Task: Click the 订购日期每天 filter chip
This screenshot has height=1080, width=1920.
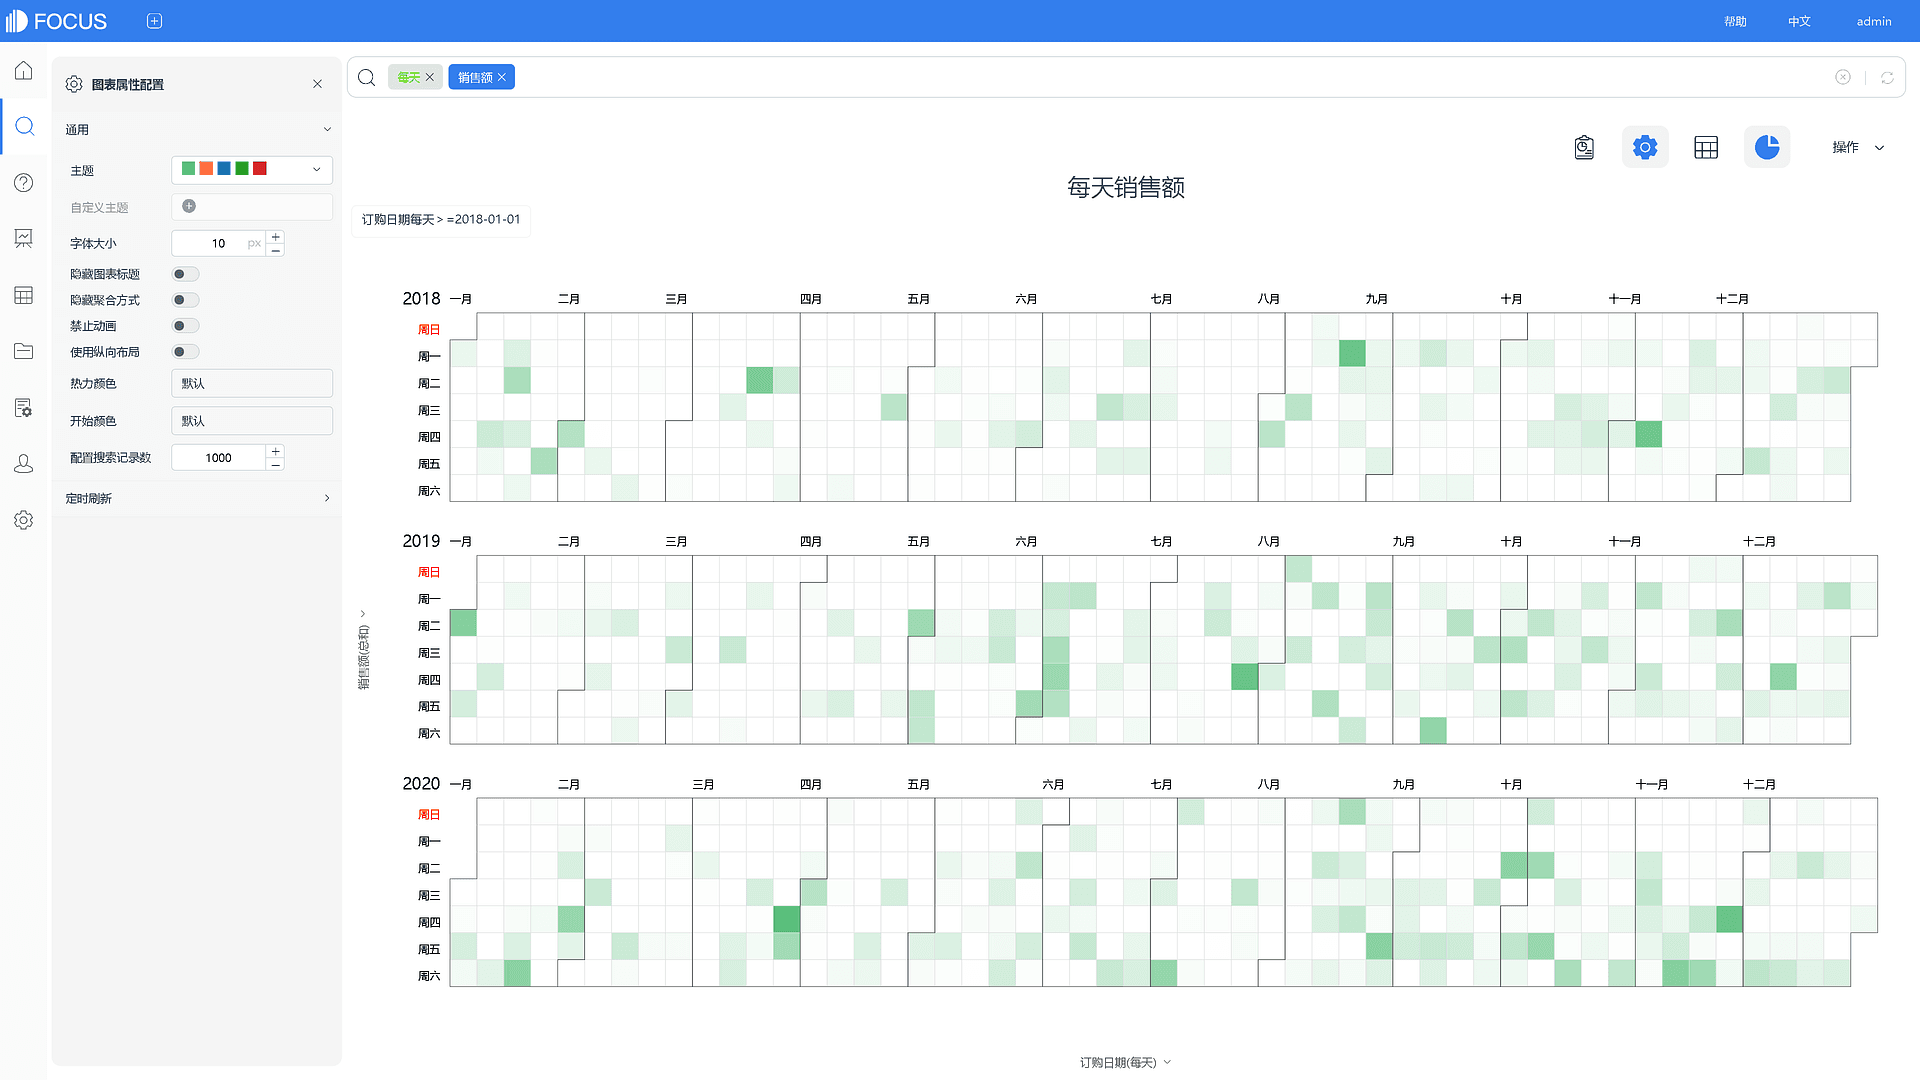Action: pos(441,219)
